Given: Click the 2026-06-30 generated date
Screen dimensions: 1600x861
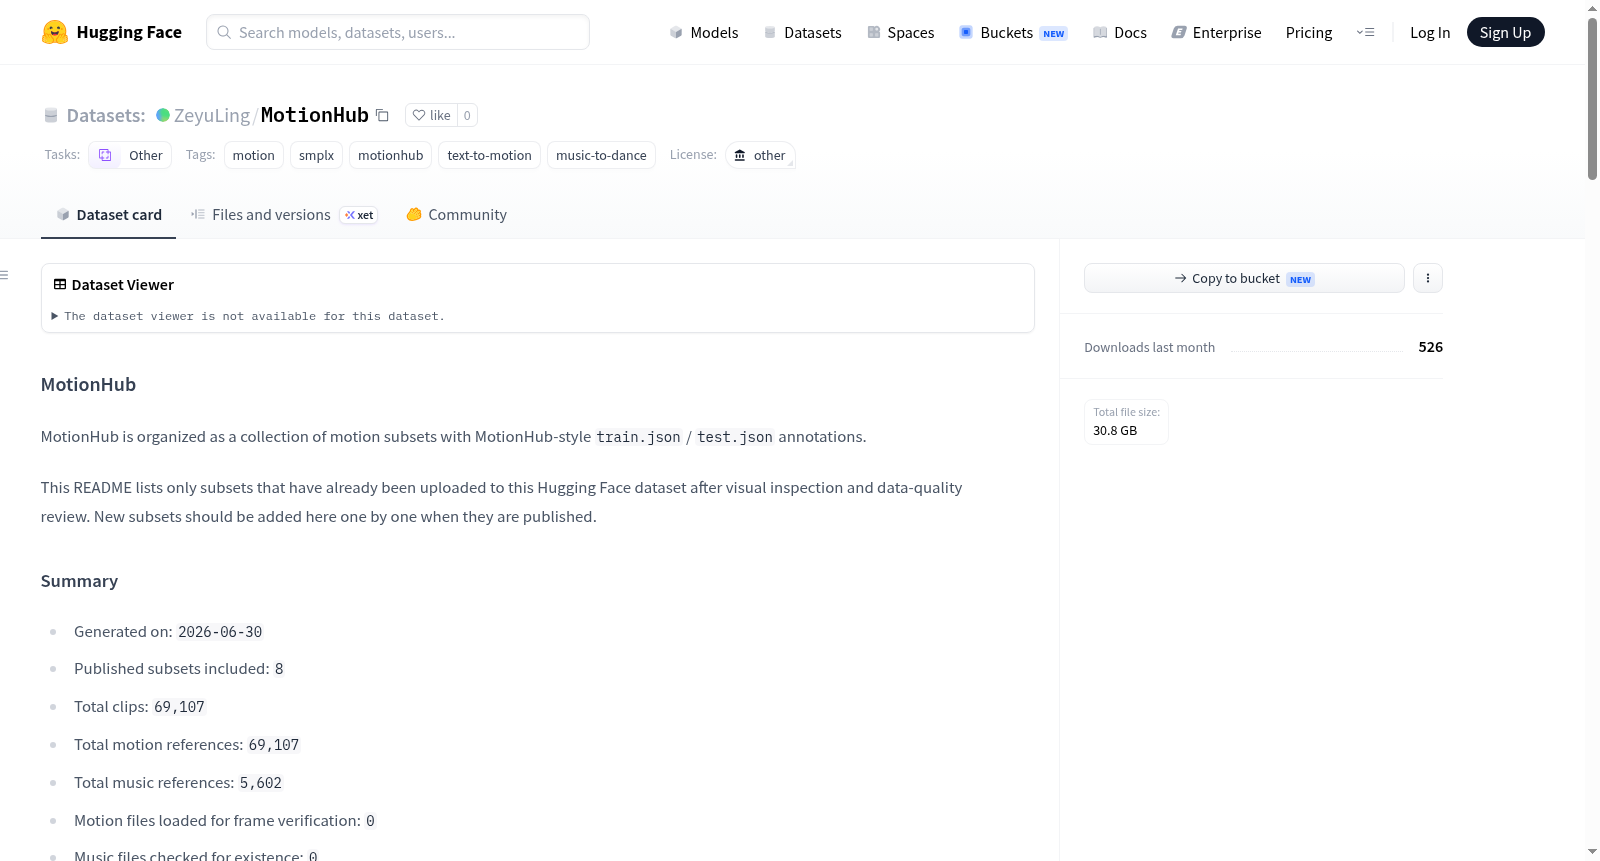Looking at the screenshot, I should click(x=220, y=632).
